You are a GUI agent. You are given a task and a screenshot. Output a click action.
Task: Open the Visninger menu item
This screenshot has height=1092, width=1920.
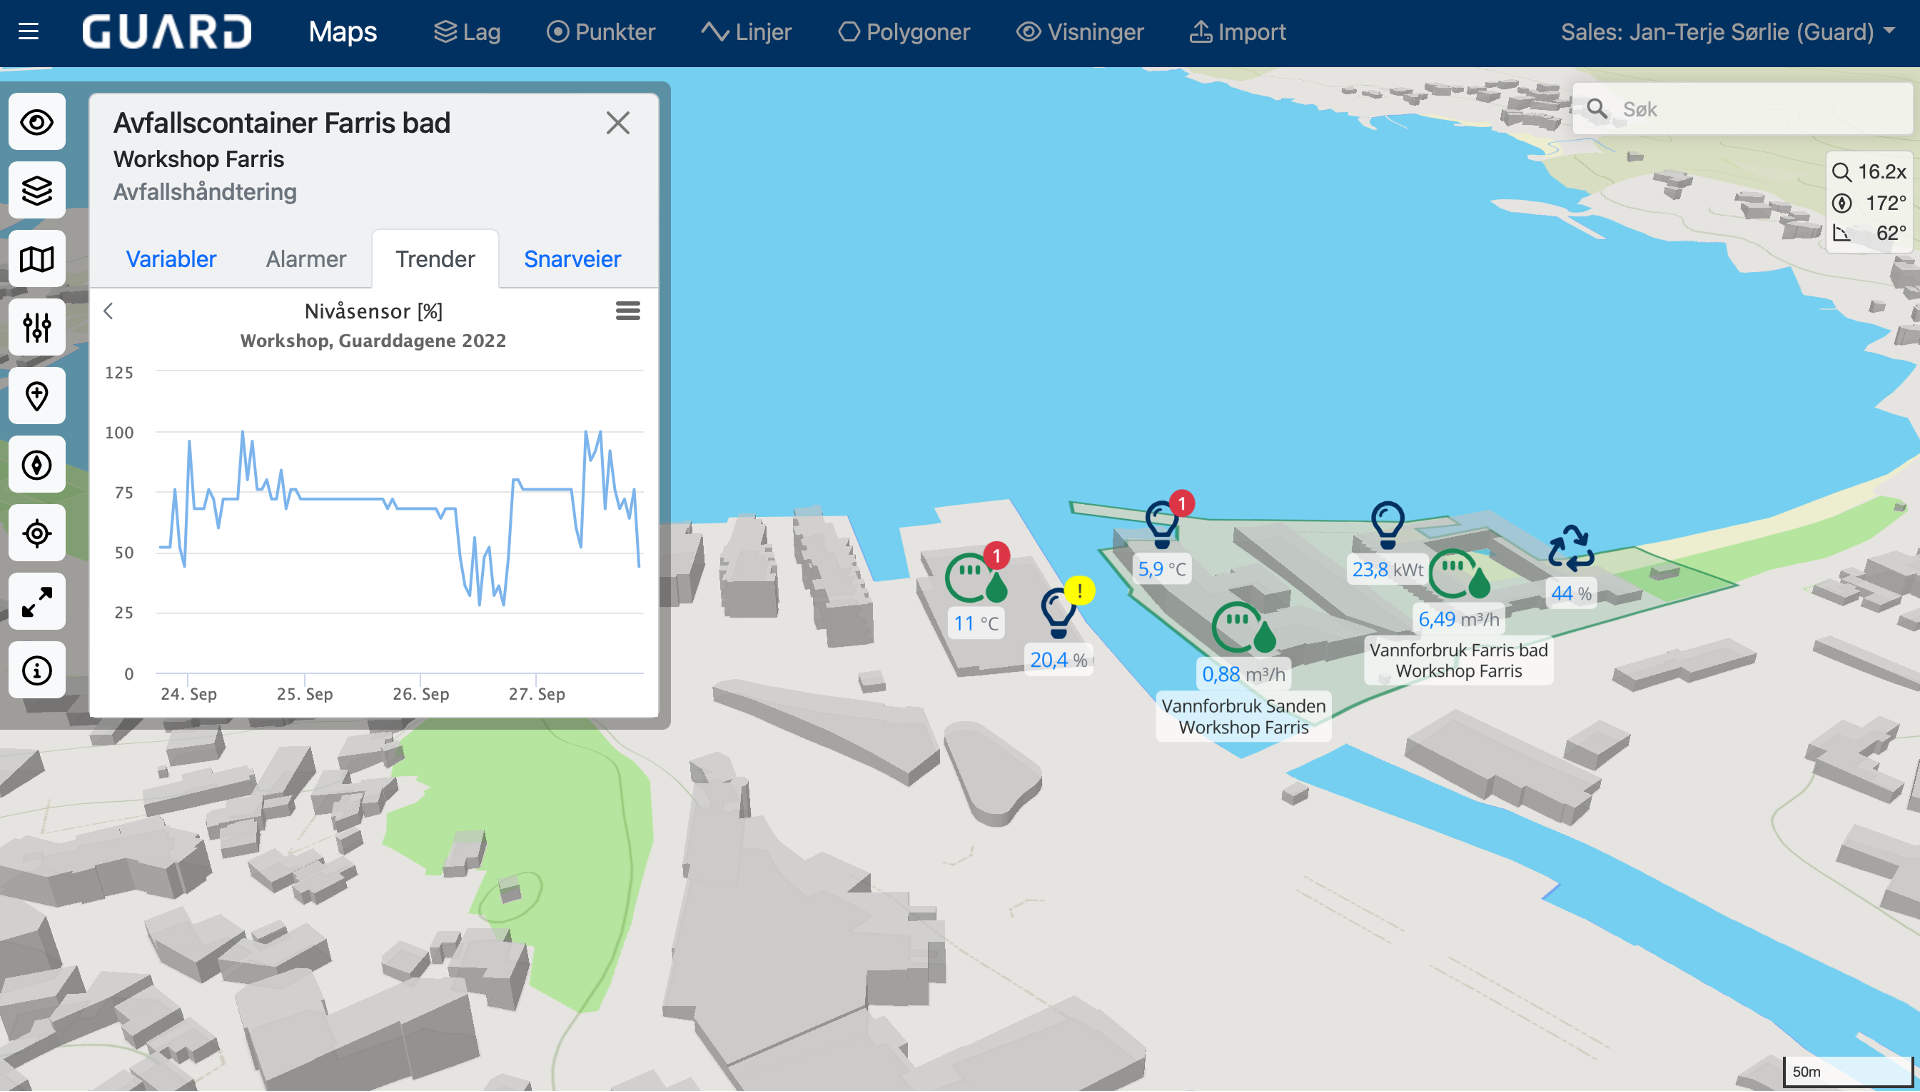coord(1079,32)
